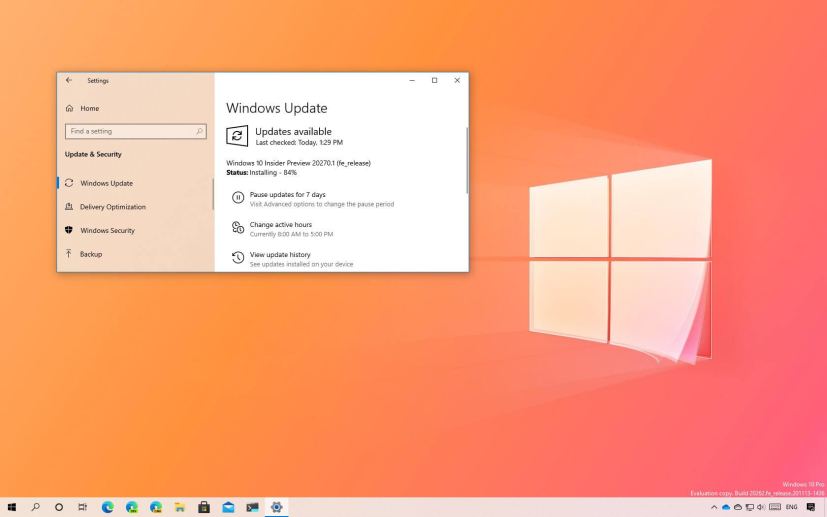
Task: Maximize the Settings window
Action: [435, 80]
